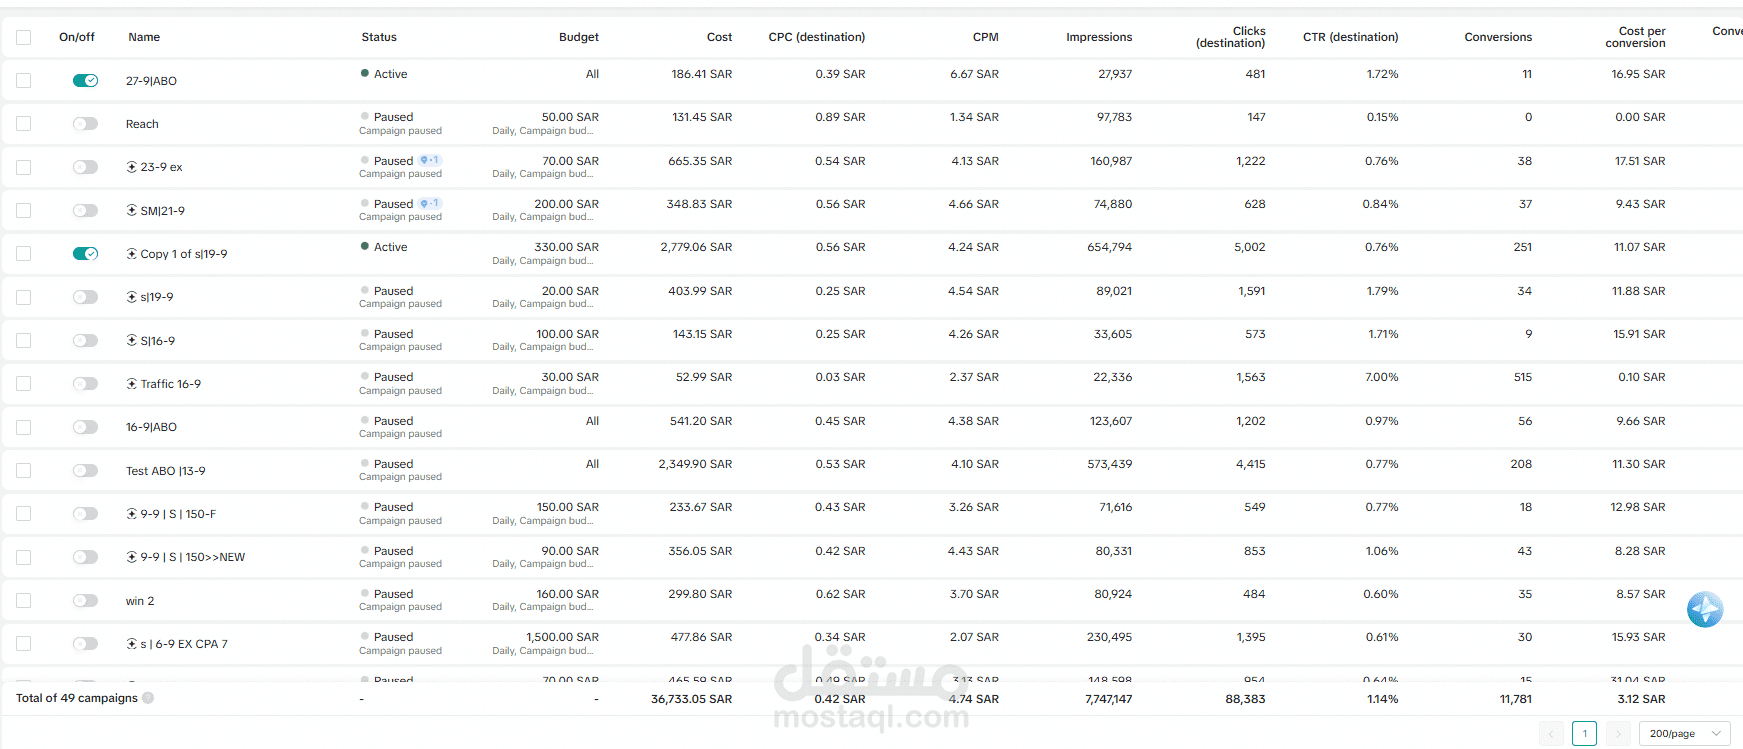1743x749 pixels.
Task: Click the Smart+ icon beside Traffic 16-9
Action: (x=131, y=384)
